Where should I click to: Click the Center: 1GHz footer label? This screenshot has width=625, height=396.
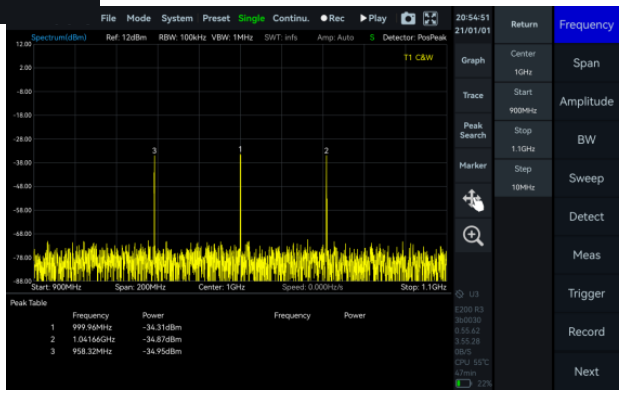coord(222,287)
